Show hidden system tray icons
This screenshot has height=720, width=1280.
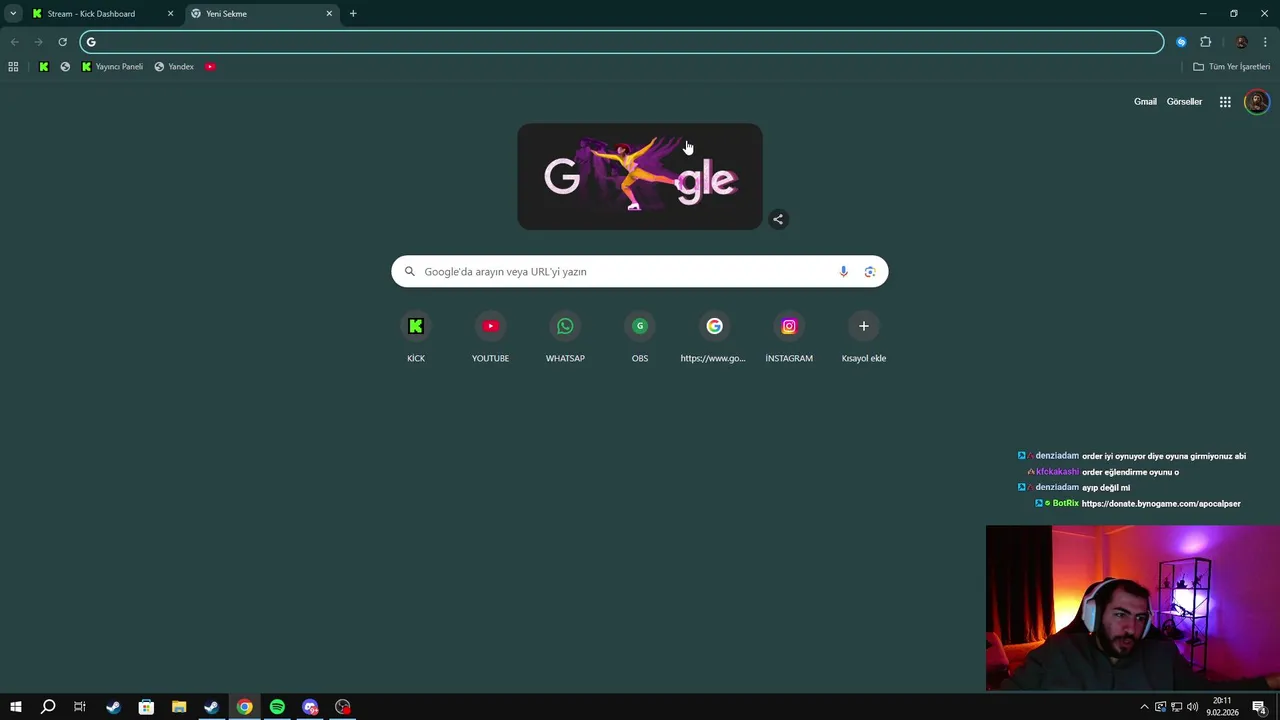coord(1144,707)
